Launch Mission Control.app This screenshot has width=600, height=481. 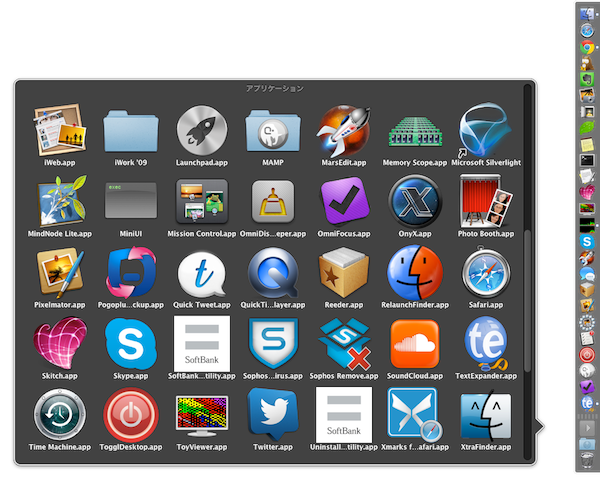coord(202,202)
